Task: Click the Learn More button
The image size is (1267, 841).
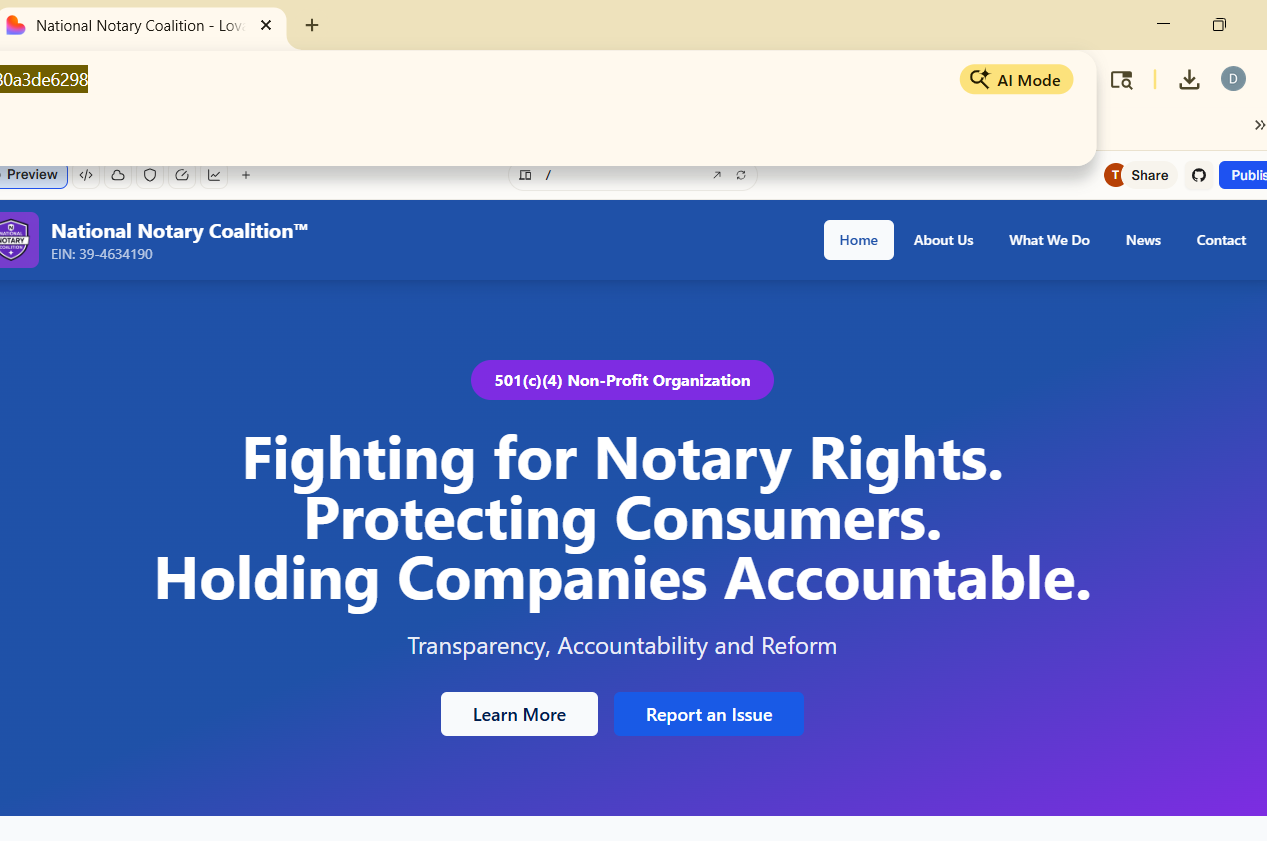Action: [x=519, y=714]
